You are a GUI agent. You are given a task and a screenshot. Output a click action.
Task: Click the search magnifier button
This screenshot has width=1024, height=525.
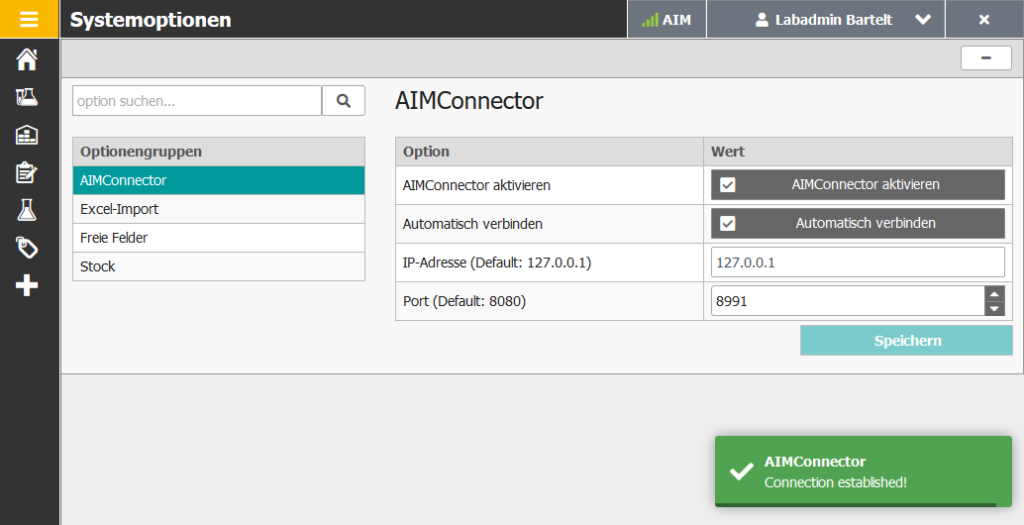(343, 101)
